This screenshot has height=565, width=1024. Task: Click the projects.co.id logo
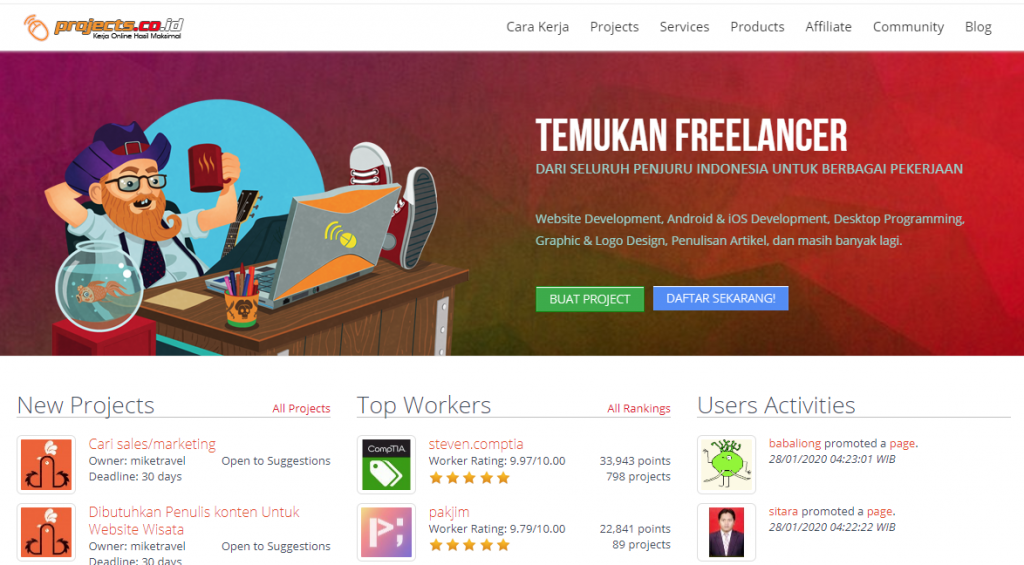point(103,27)
